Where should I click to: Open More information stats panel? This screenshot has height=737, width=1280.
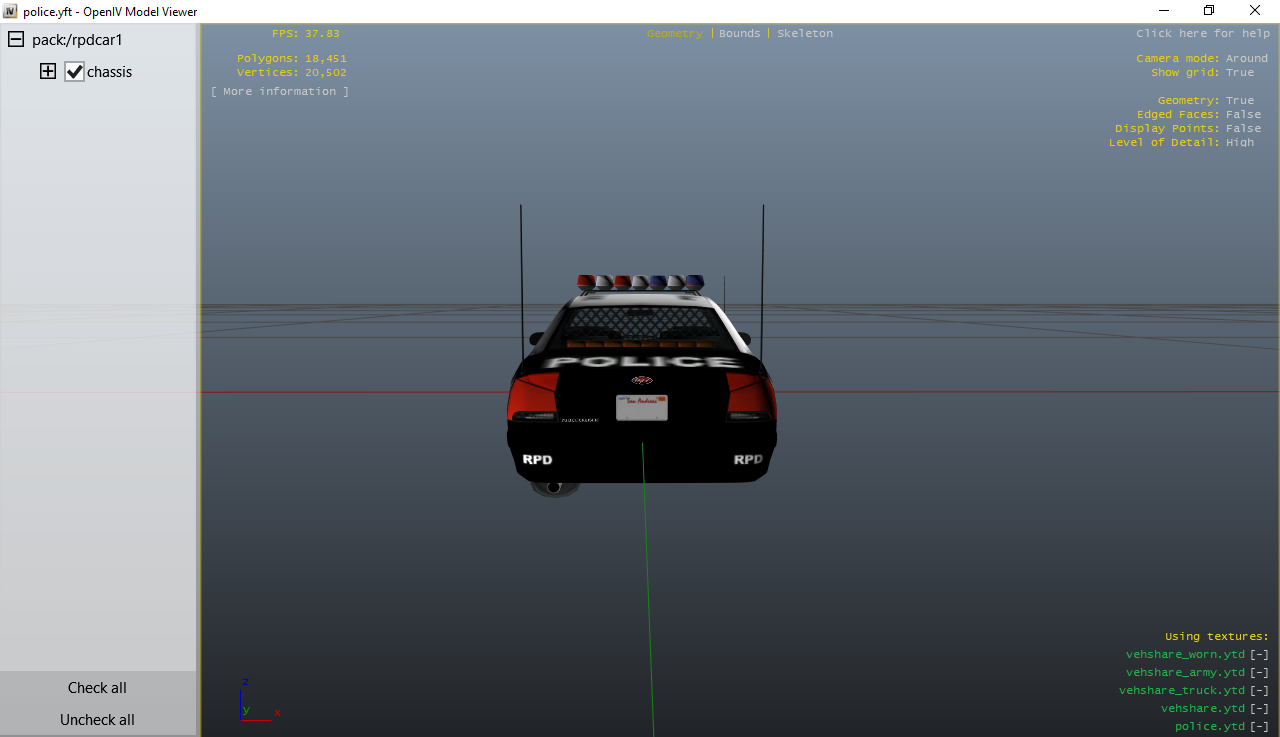pos(280,92)
